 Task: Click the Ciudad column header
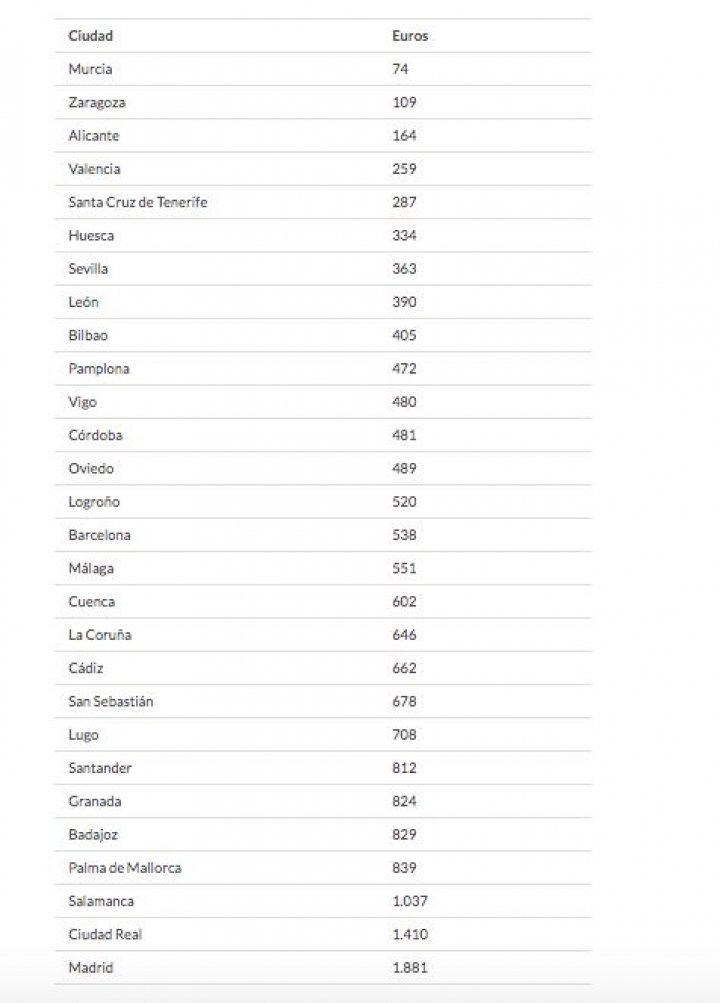91,36
